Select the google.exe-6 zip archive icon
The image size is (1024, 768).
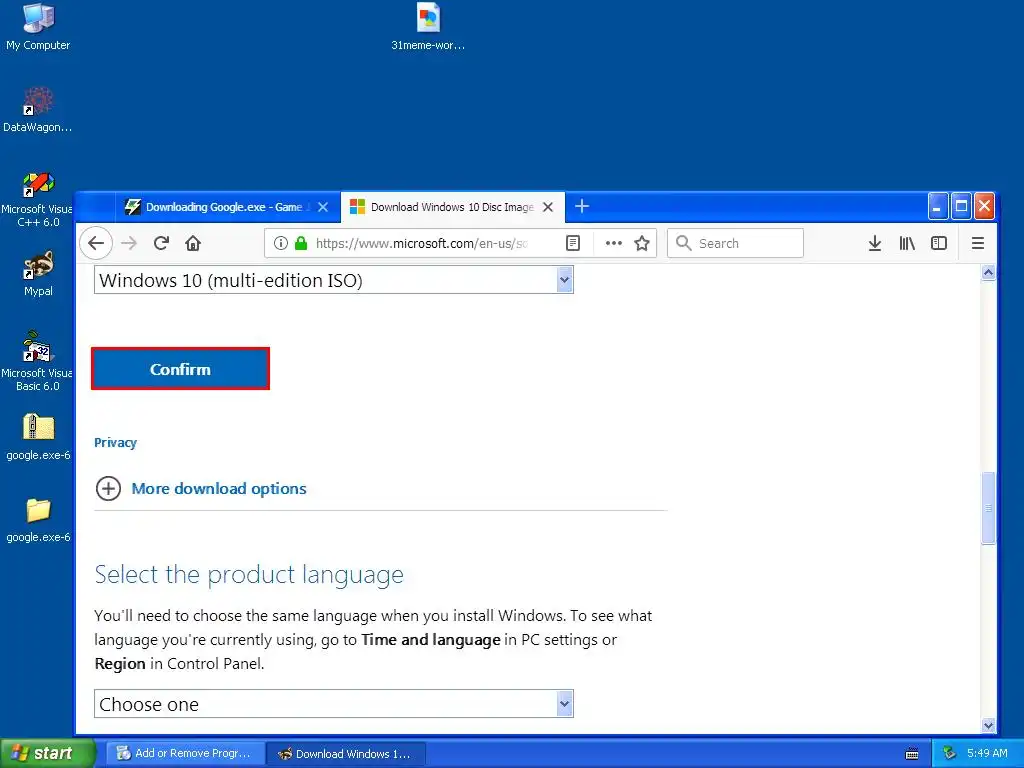coord(38,436)
